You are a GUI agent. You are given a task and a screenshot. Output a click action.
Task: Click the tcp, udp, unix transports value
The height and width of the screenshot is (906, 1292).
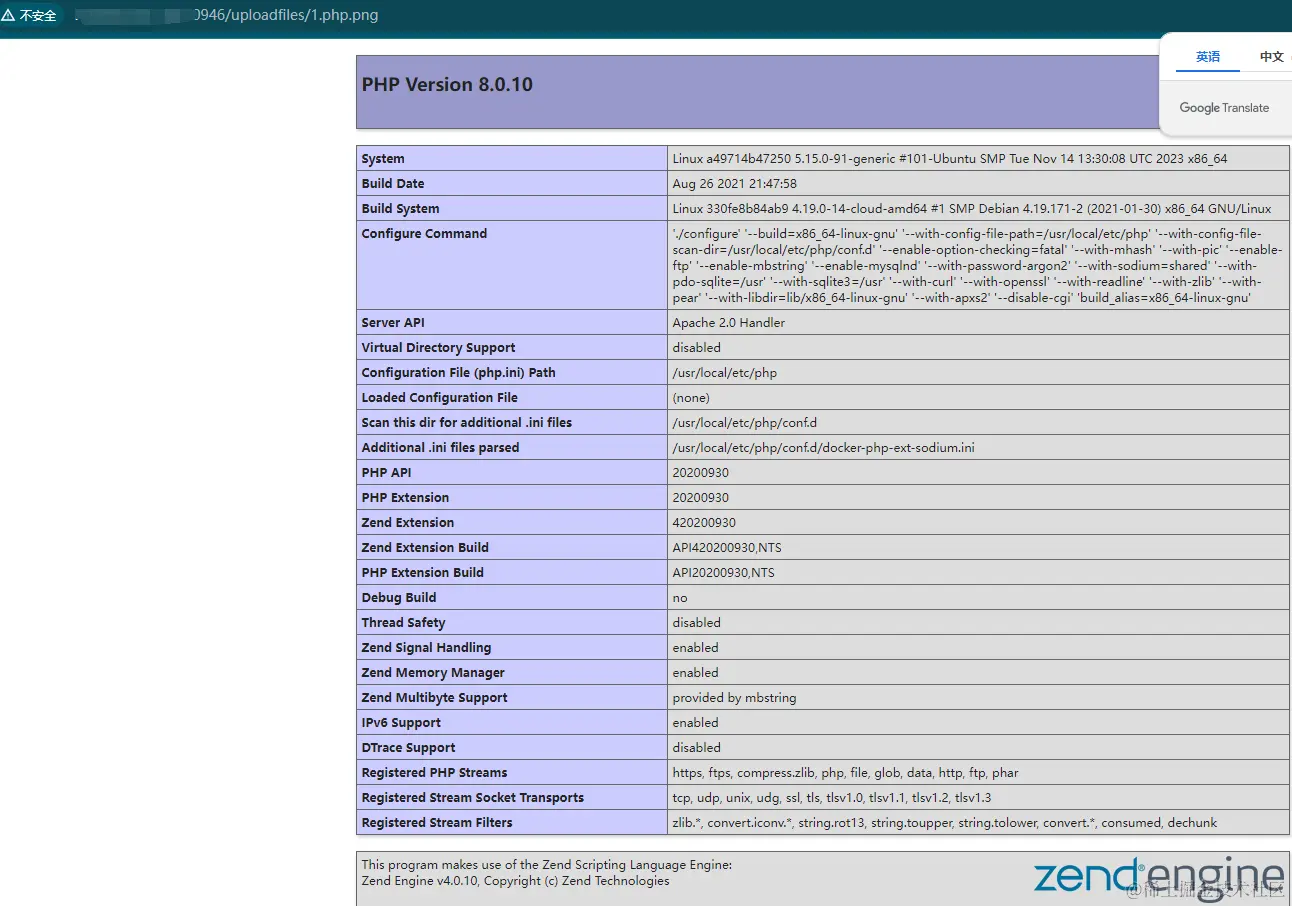click(832, 798)
